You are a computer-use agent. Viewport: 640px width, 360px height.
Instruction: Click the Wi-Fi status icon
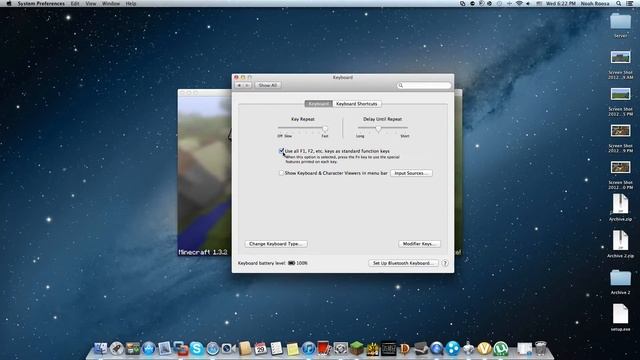point(519,3)
